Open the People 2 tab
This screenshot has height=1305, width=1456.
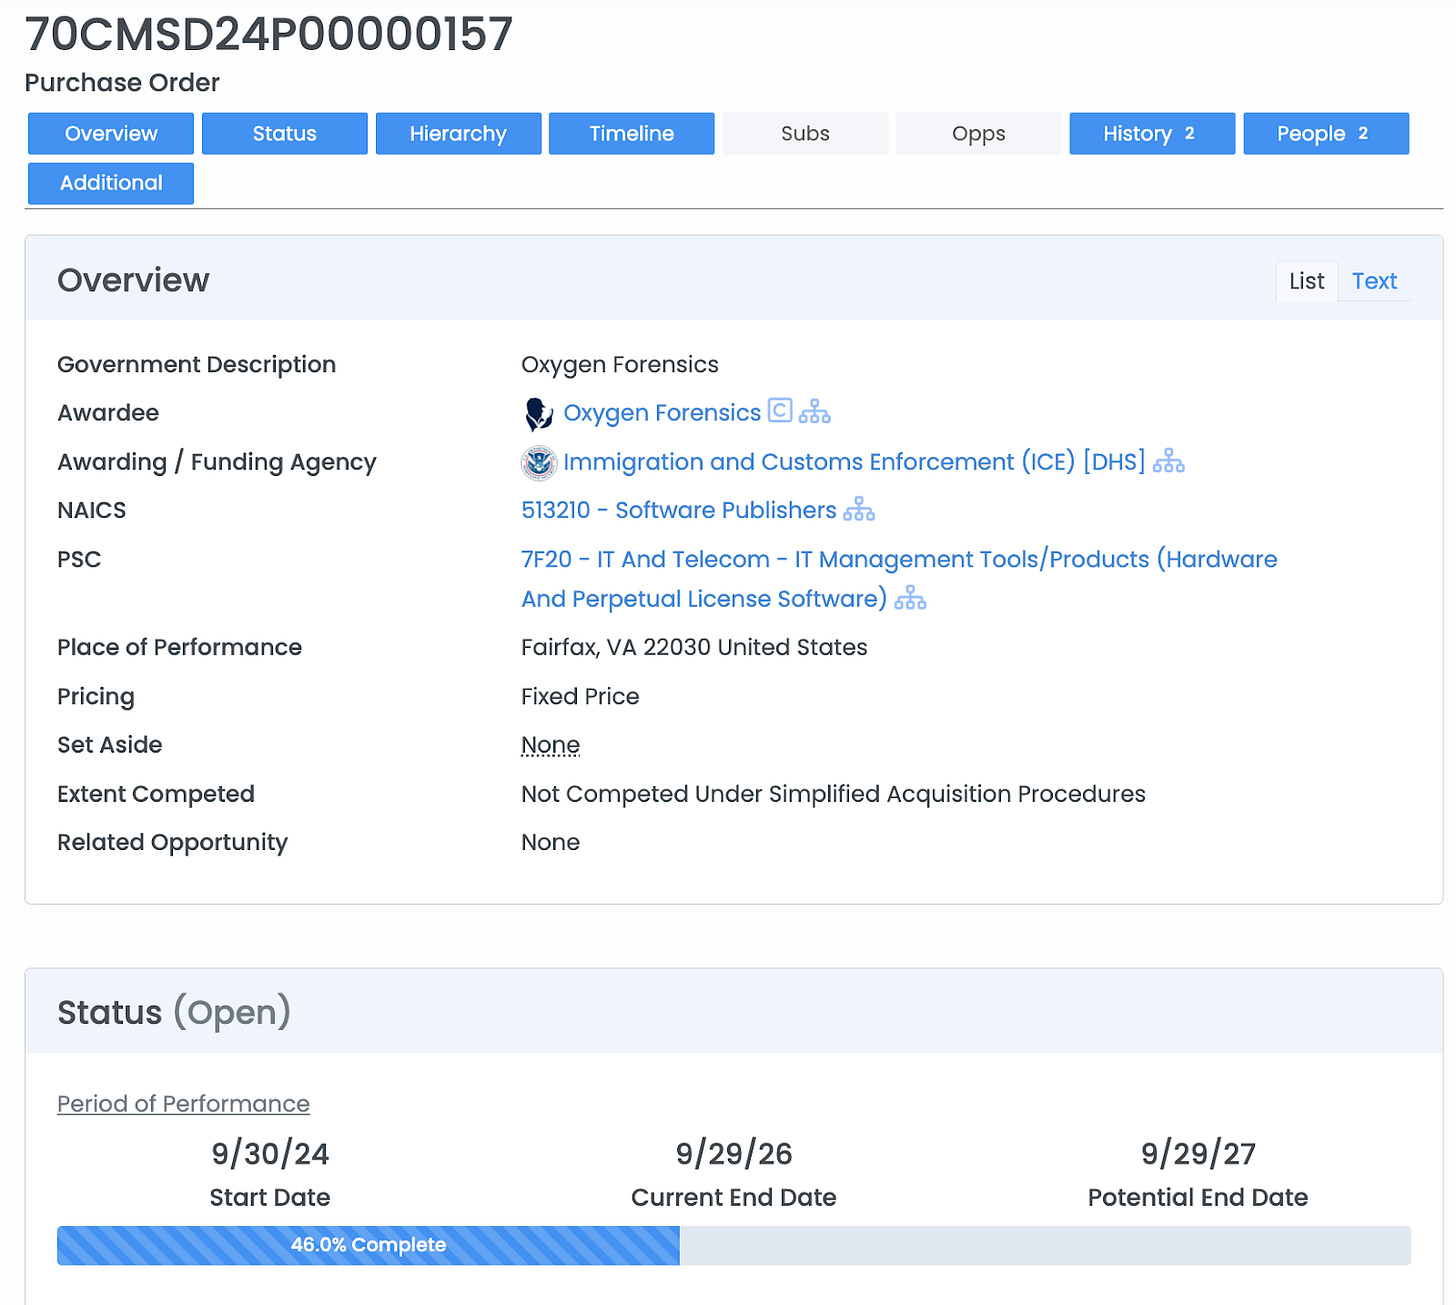click(x=1326, y=134)
